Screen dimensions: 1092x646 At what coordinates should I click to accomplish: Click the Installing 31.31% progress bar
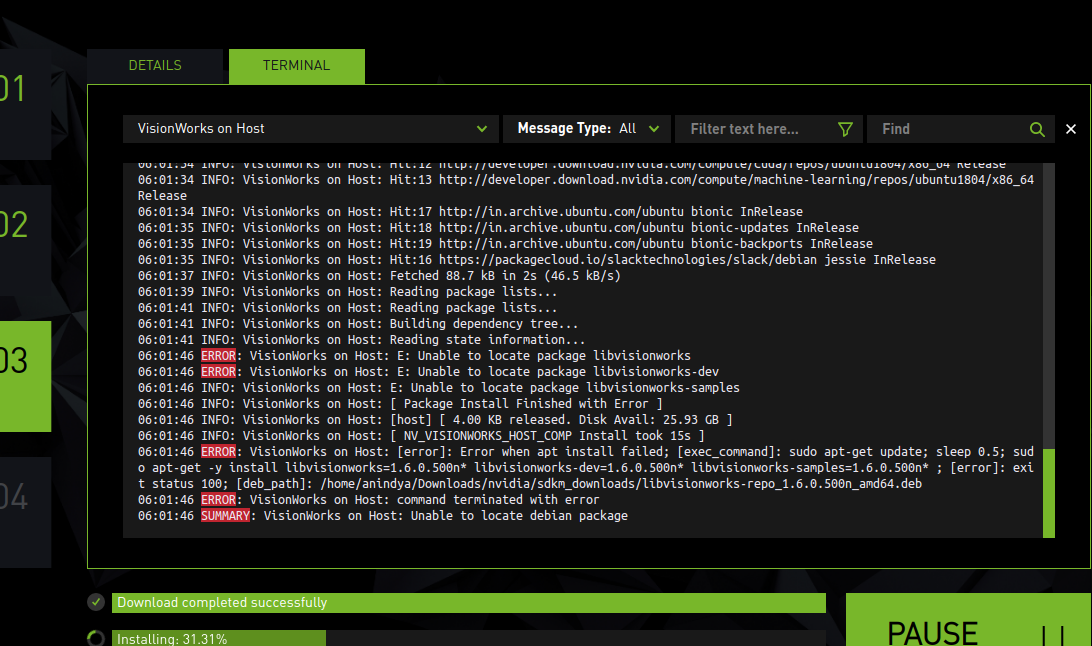[469, 638]
